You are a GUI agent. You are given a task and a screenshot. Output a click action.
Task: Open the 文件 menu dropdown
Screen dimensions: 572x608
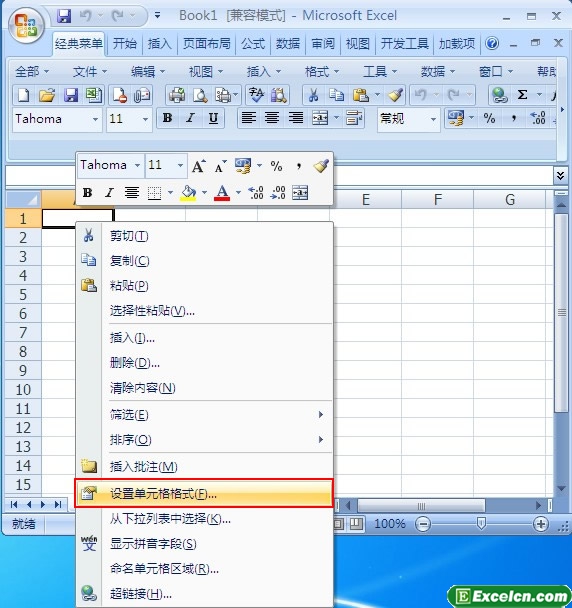click(90, 72)
